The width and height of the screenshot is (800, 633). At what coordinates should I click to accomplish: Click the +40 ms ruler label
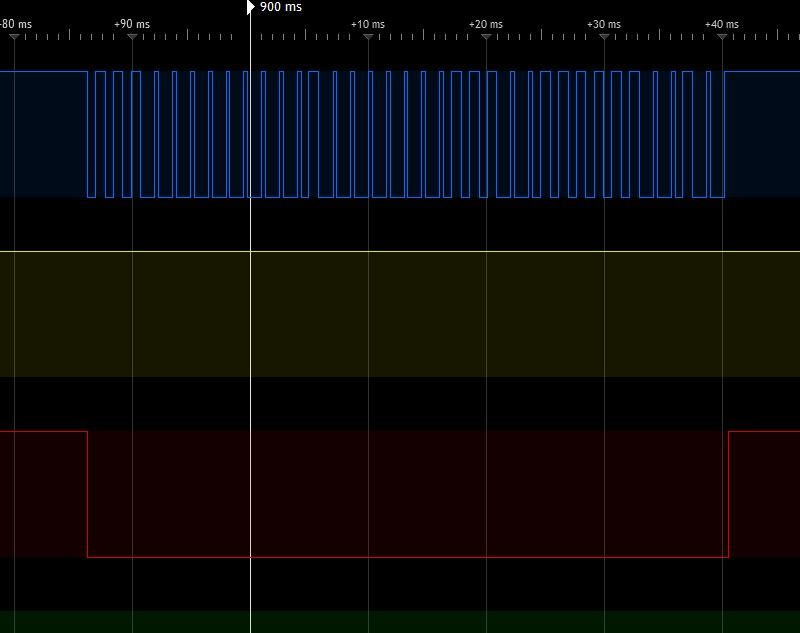[722, 24]
